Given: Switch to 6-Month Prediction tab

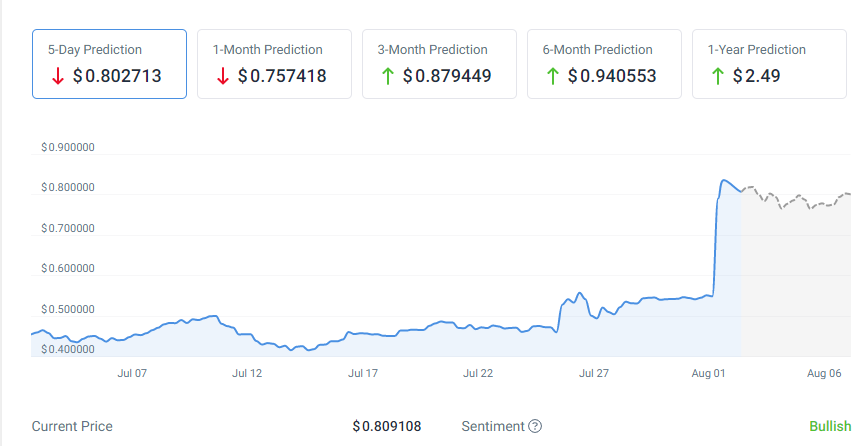Looking at the screenshot, I should (604, 64).
